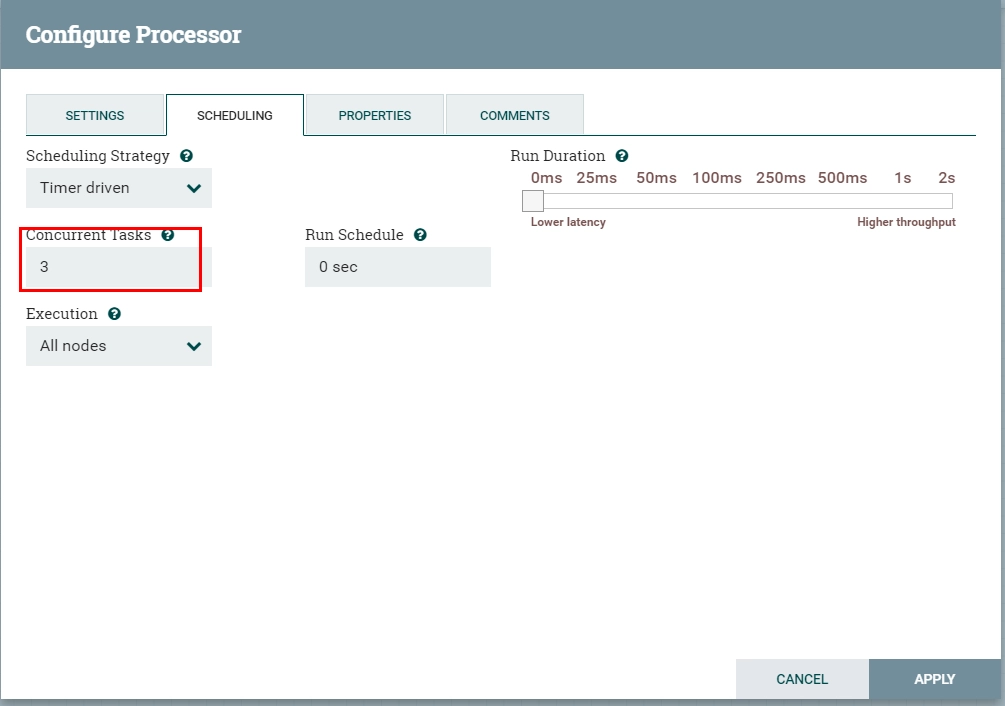Screen dimensions: 1005x706
Task: Select the Scheduling tab
Action: (235, 115)
